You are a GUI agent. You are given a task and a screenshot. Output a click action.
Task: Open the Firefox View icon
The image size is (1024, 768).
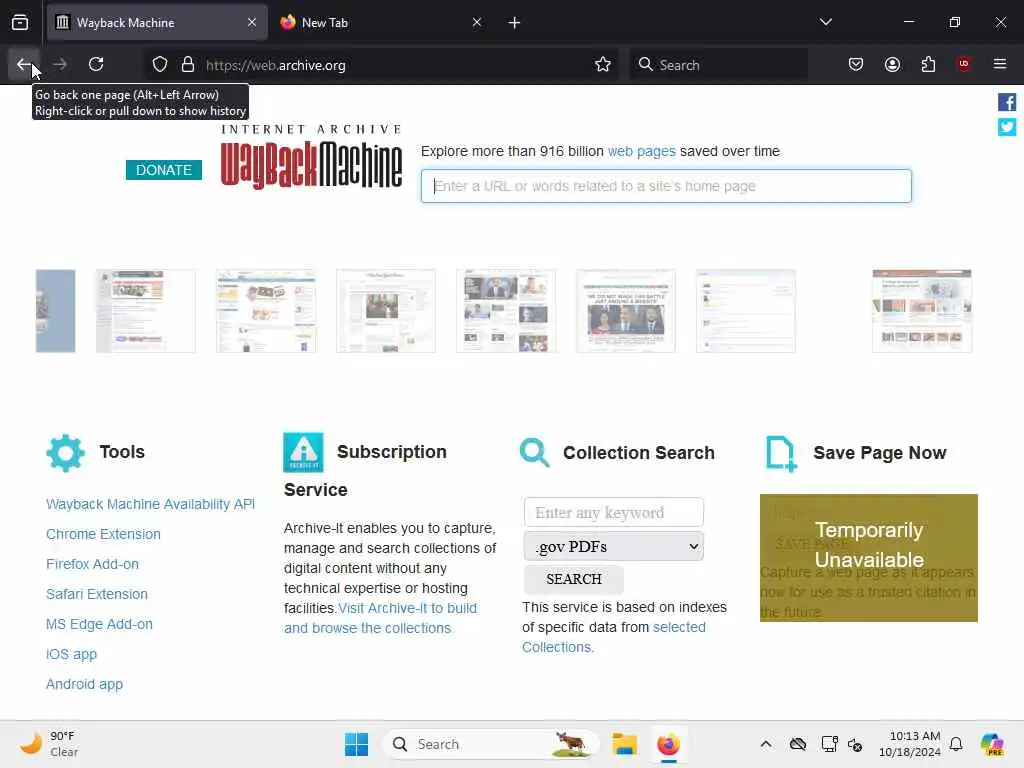pyautogui.click(x=20, y=22)
